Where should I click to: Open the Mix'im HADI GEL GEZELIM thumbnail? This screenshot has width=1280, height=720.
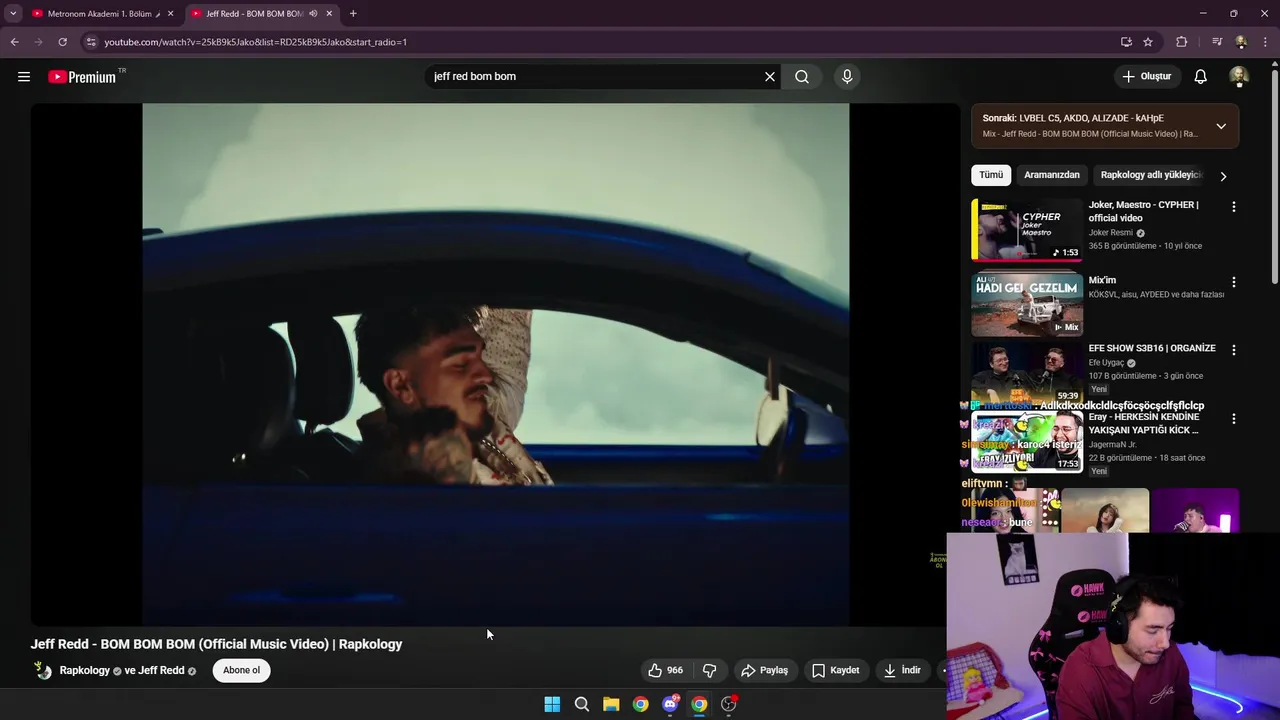point(1027,305)
